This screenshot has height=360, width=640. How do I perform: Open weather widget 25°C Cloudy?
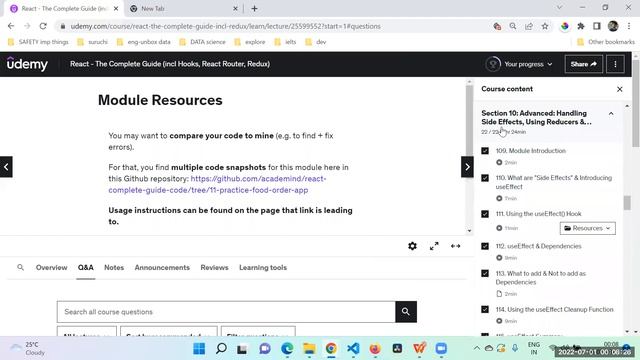click(x=28, y=349)
